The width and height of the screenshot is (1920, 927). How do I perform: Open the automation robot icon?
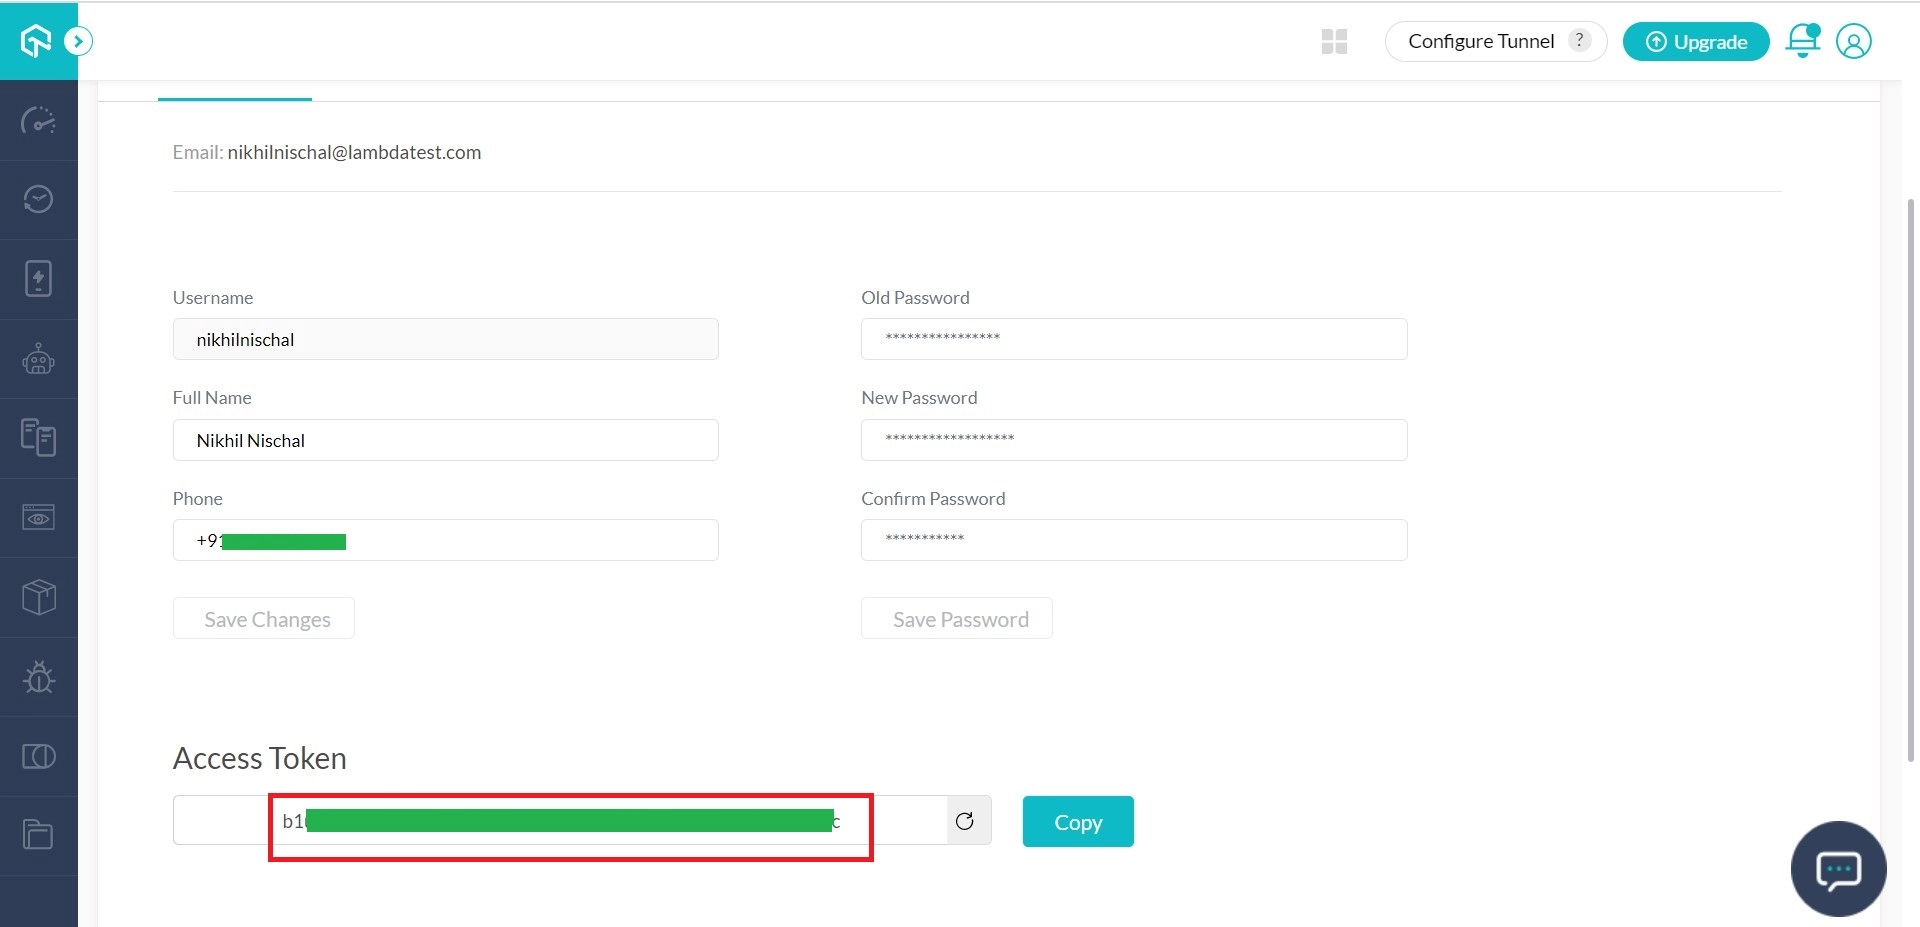(38, 359)
